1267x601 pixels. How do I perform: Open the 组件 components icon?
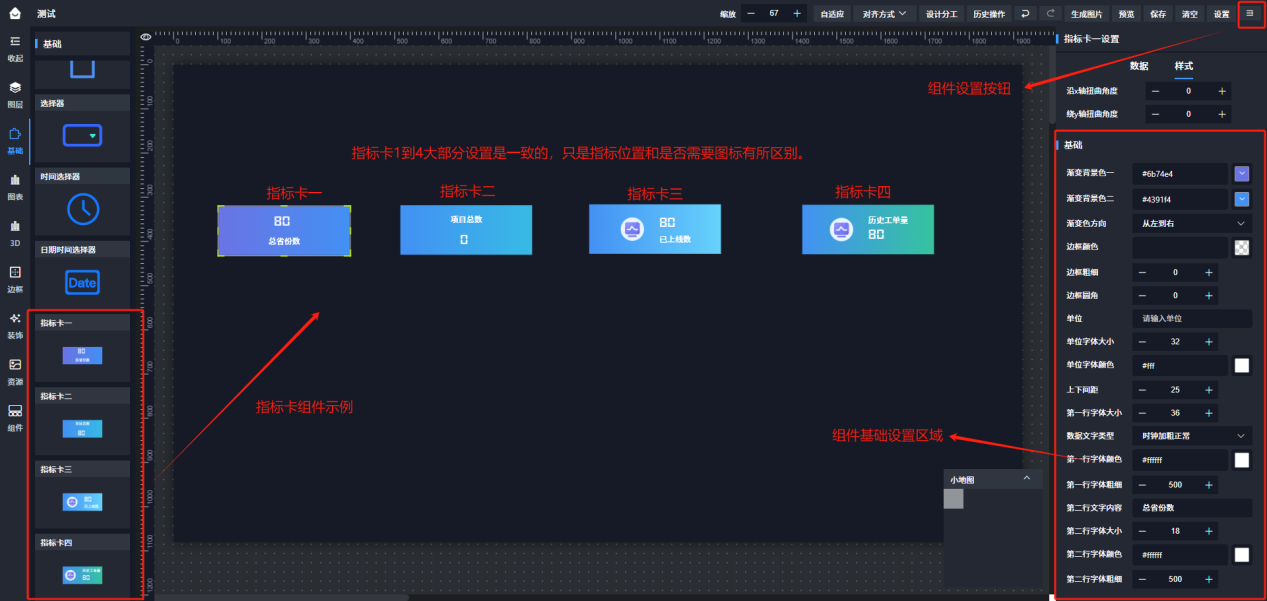click(15, 410)
